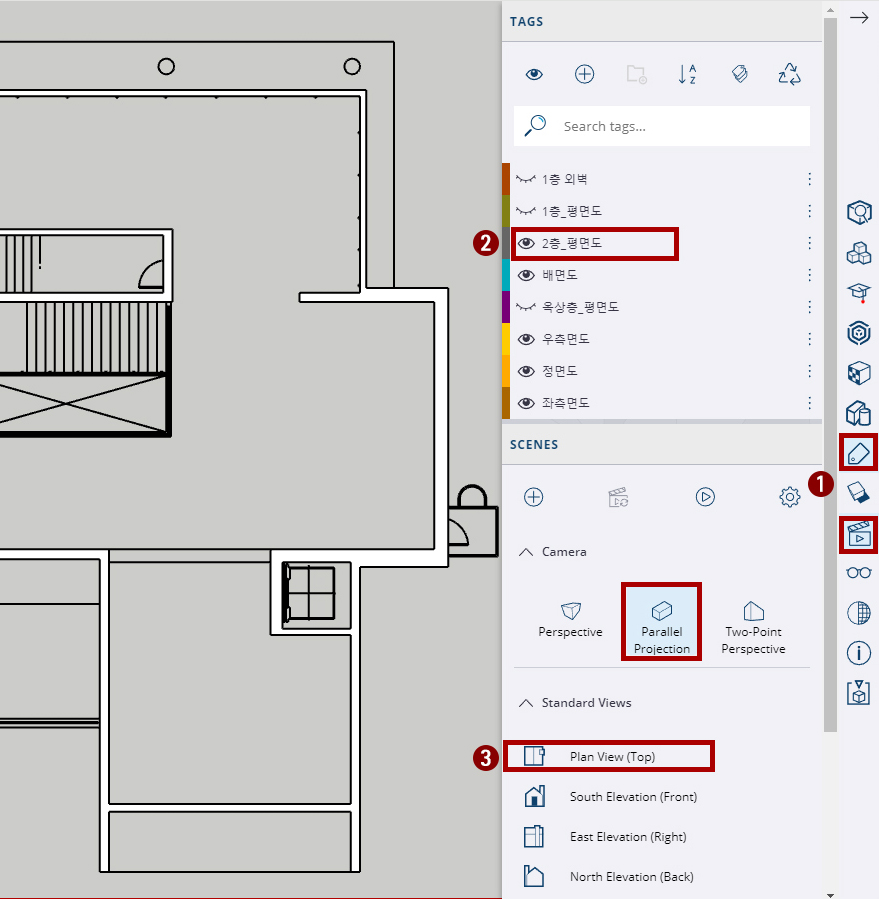Show the hidden 옥상층_평면도 tag
This screenshot has height=899, width=879.
[x=526, y=307]
